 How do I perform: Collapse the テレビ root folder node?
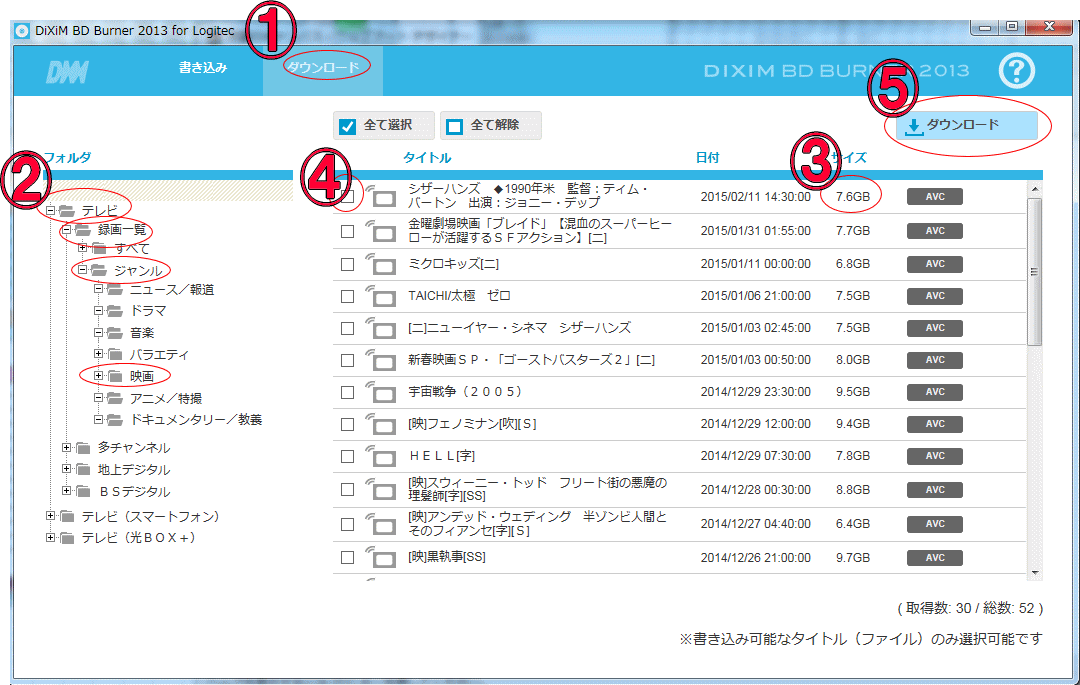(x=50, y=210)
